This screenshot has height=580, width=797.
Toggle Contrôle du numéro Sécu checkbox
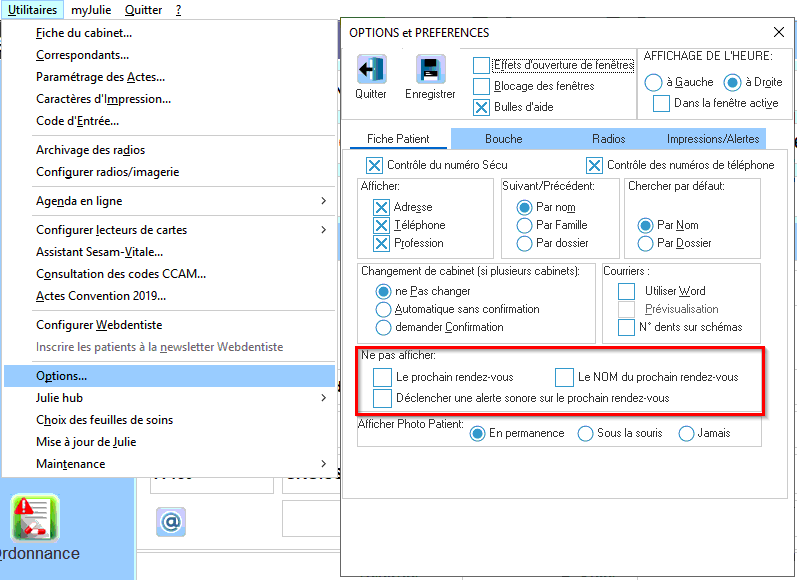374,165
